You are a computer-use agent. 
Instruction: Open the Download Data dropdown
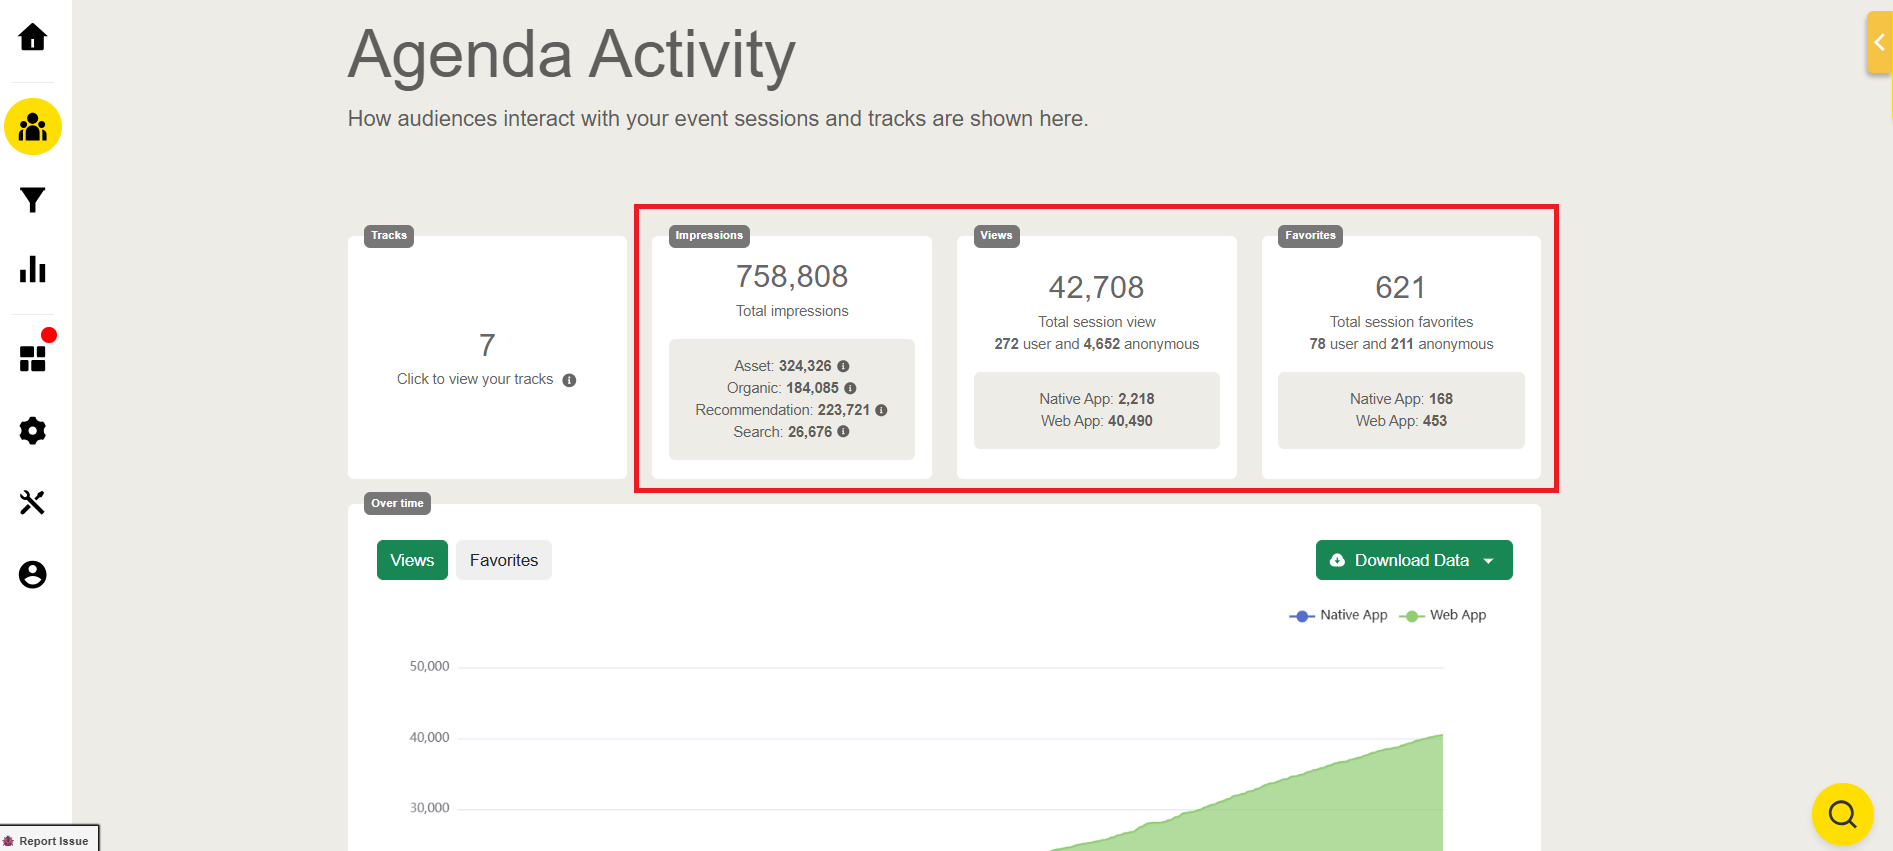click(1414, 560)
